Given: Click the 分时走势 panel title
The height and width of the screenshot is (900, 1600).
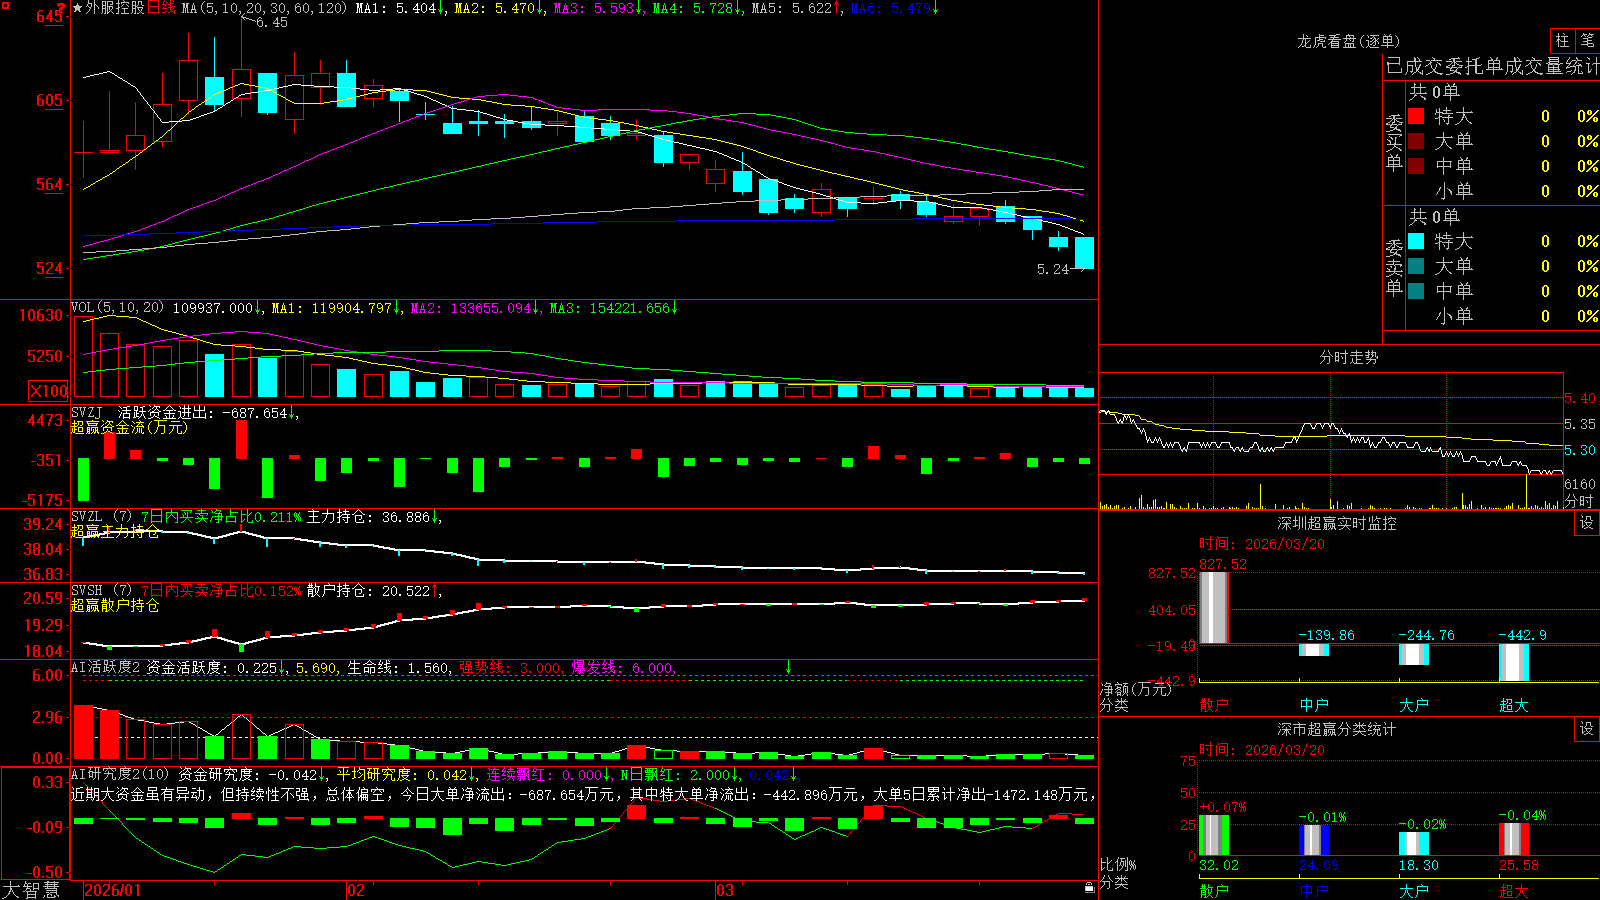Looking at the screenshot, I should (x=1348, y=357).
